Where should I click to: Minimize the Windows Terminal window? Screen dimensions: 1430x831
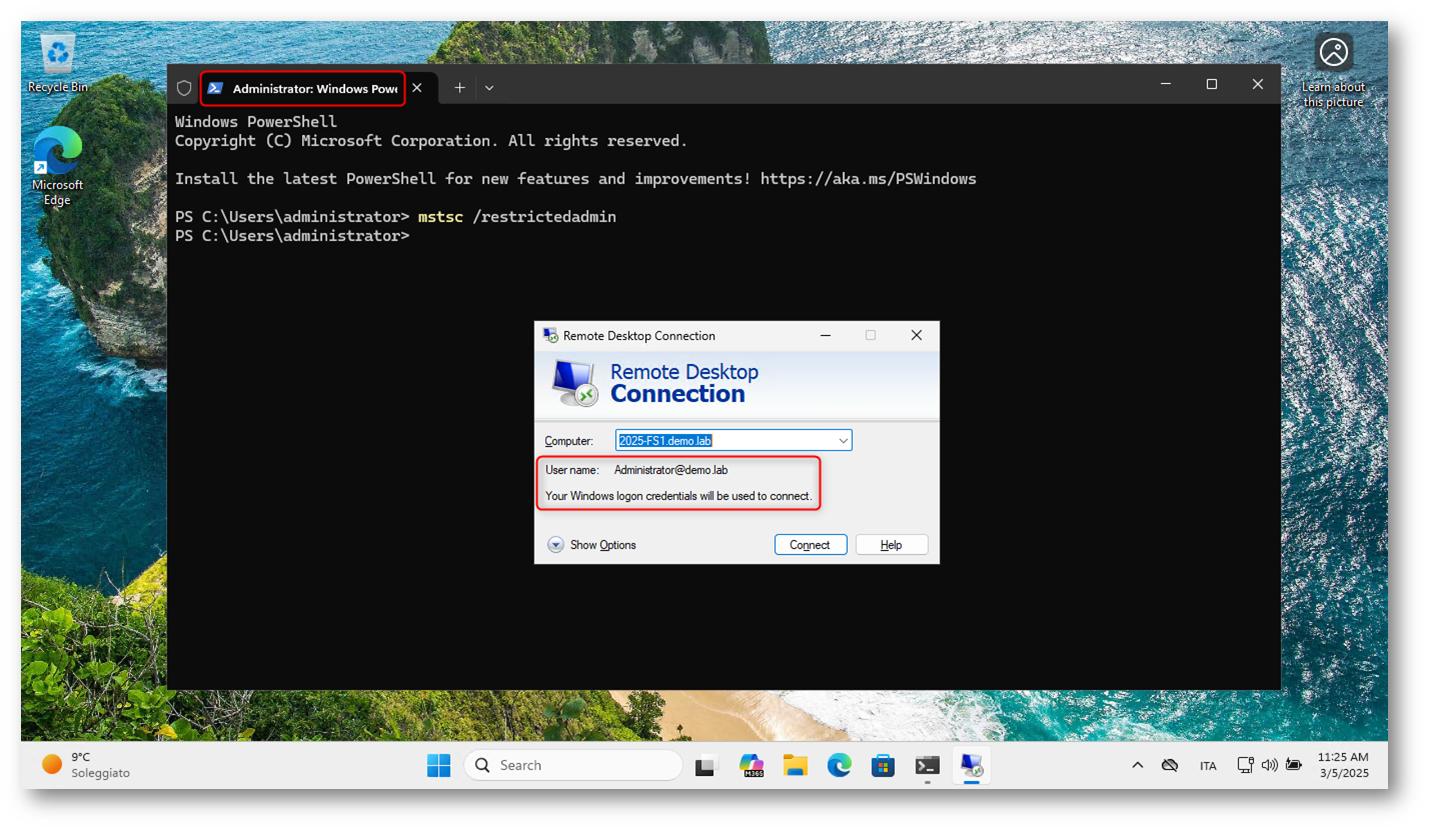pos(1165,85)
